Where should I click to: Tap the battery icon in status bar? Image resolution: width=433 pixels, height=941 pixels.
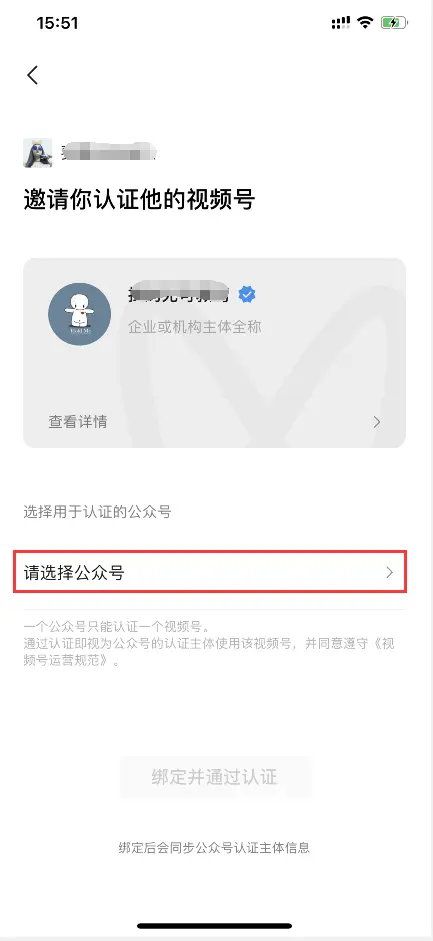[393, 23]
